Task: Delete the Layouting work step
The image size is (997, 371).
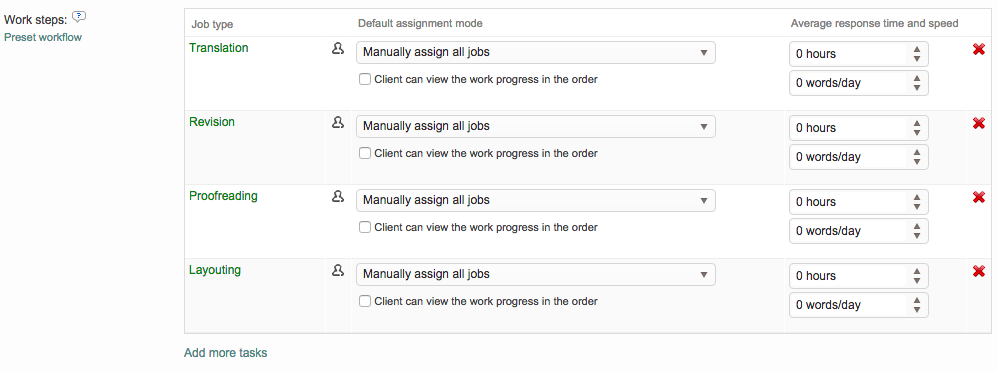Action: point(979,271)
